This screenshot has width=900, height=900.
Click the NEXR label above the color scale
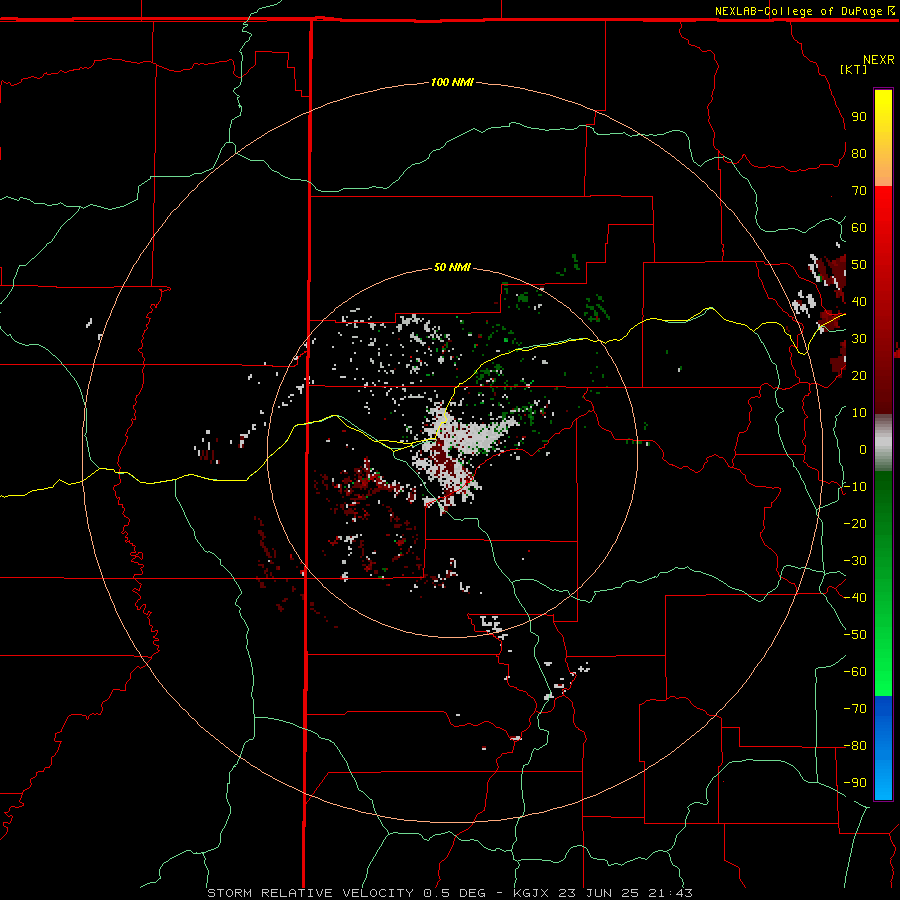point(879,60)
